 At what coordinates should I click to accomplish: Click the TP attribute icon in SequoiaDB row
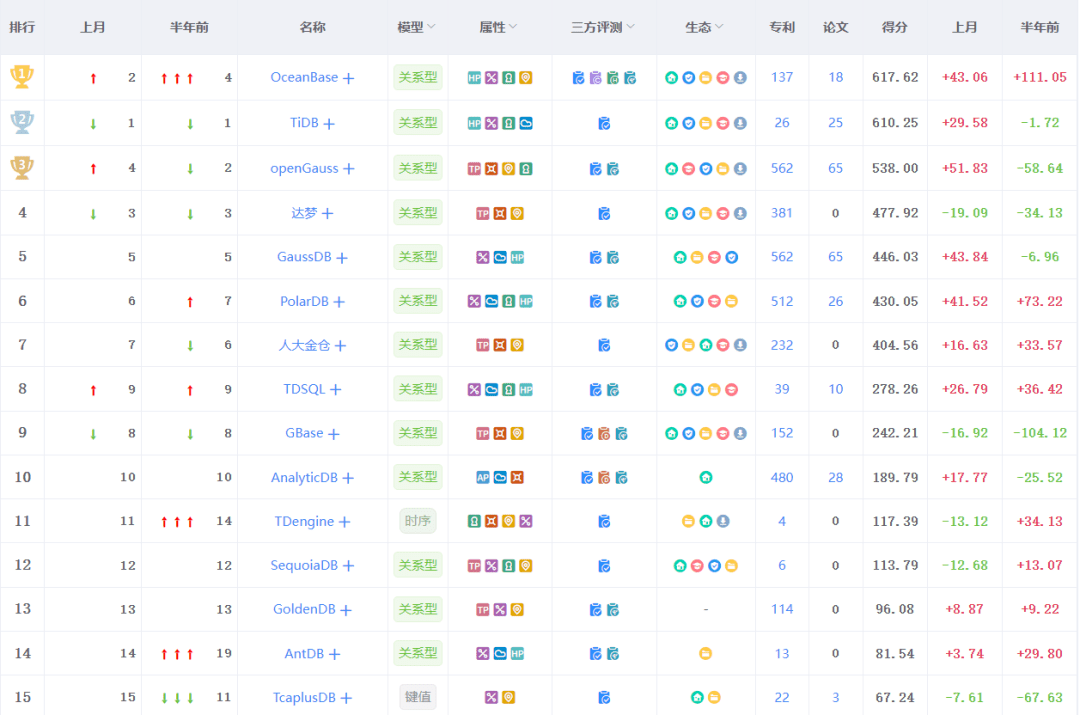coord(474,566)
